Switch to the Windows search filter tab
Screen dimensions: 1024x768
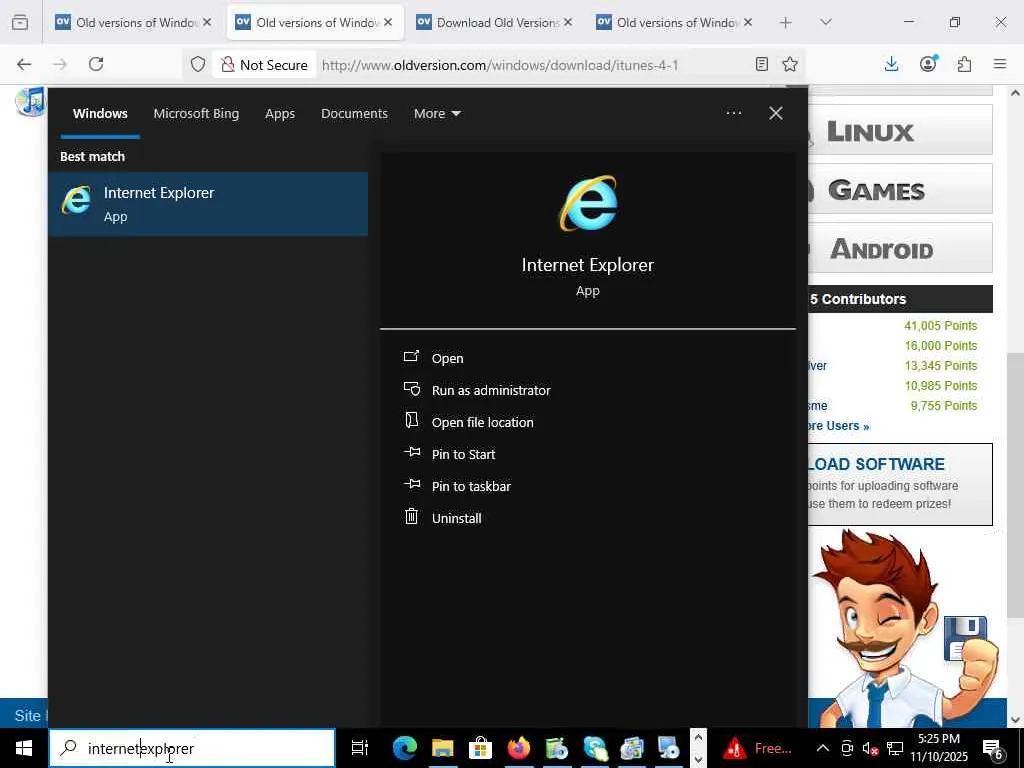pos(100,114)
